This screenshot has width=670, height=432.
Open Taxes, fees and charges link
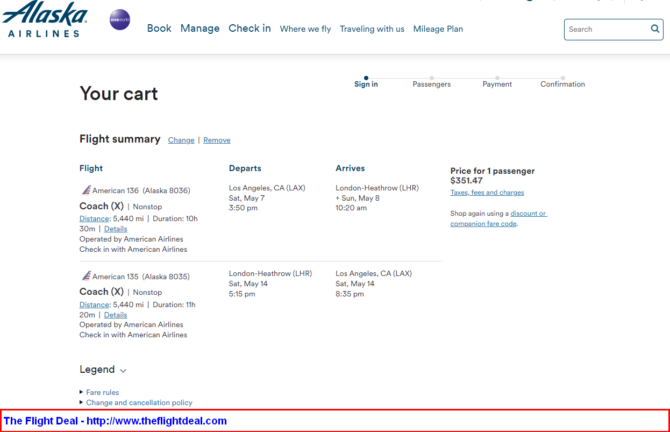coord(487,193)
